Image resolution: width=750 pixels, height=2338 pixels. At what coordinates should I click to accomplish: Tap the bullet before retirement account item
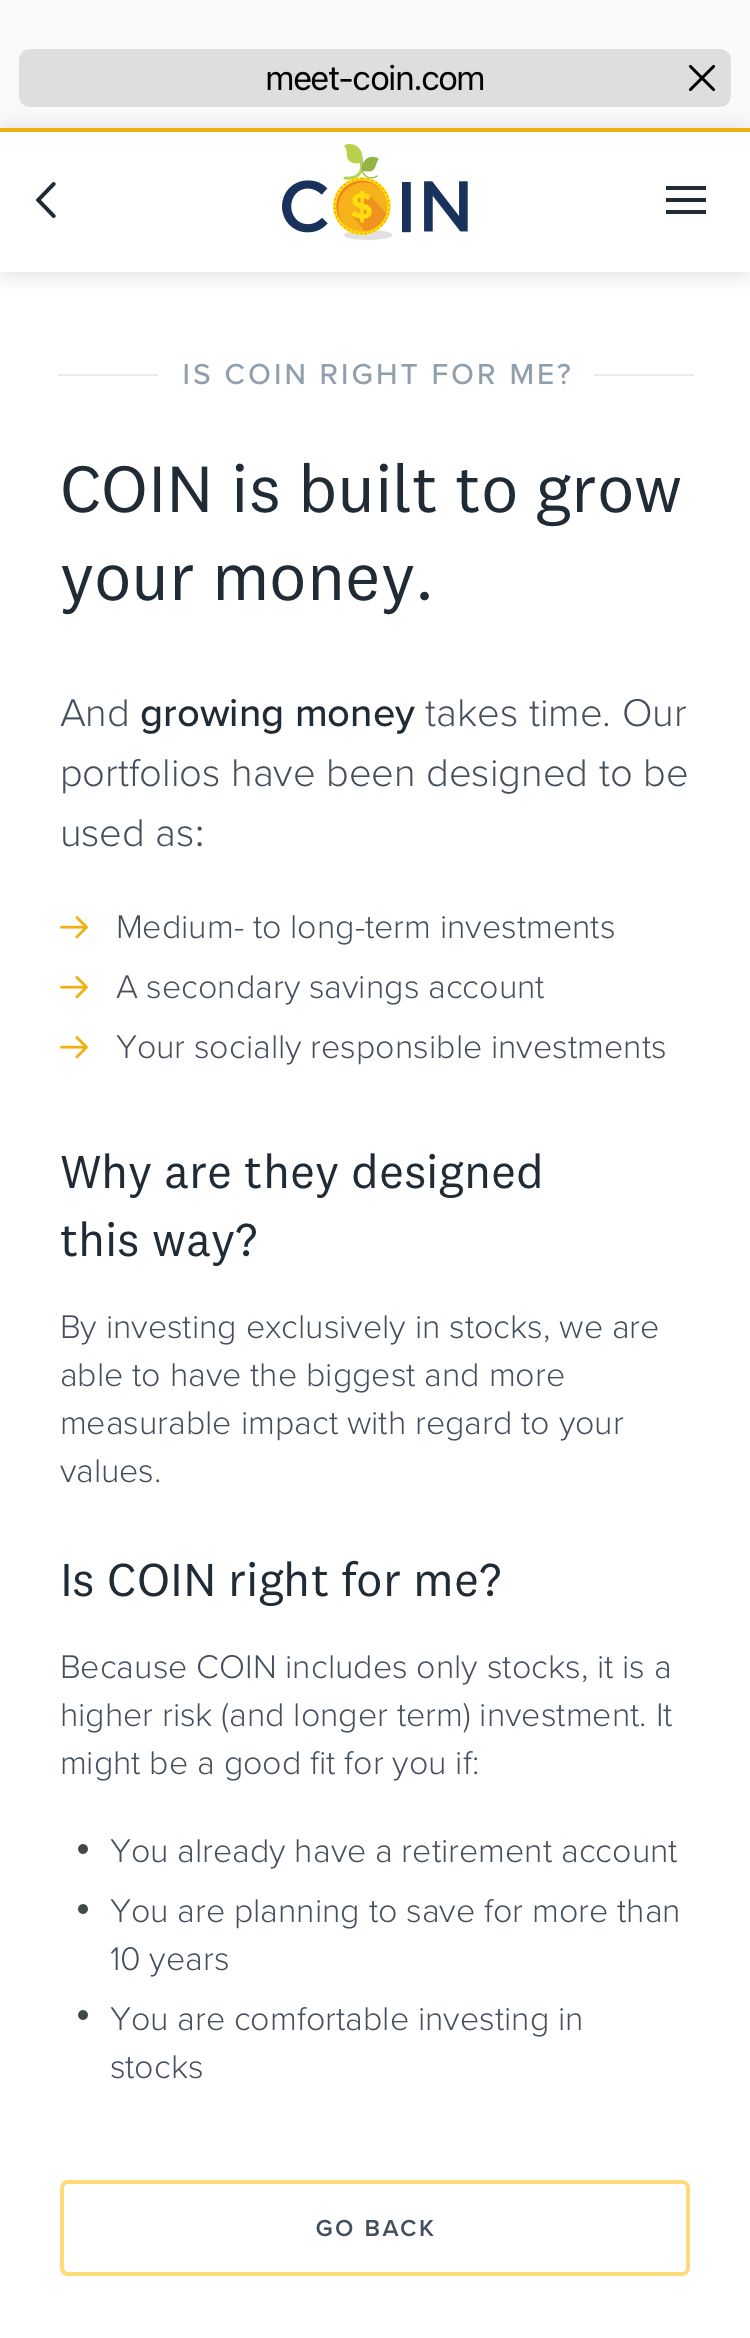[x=84, y=1850]
